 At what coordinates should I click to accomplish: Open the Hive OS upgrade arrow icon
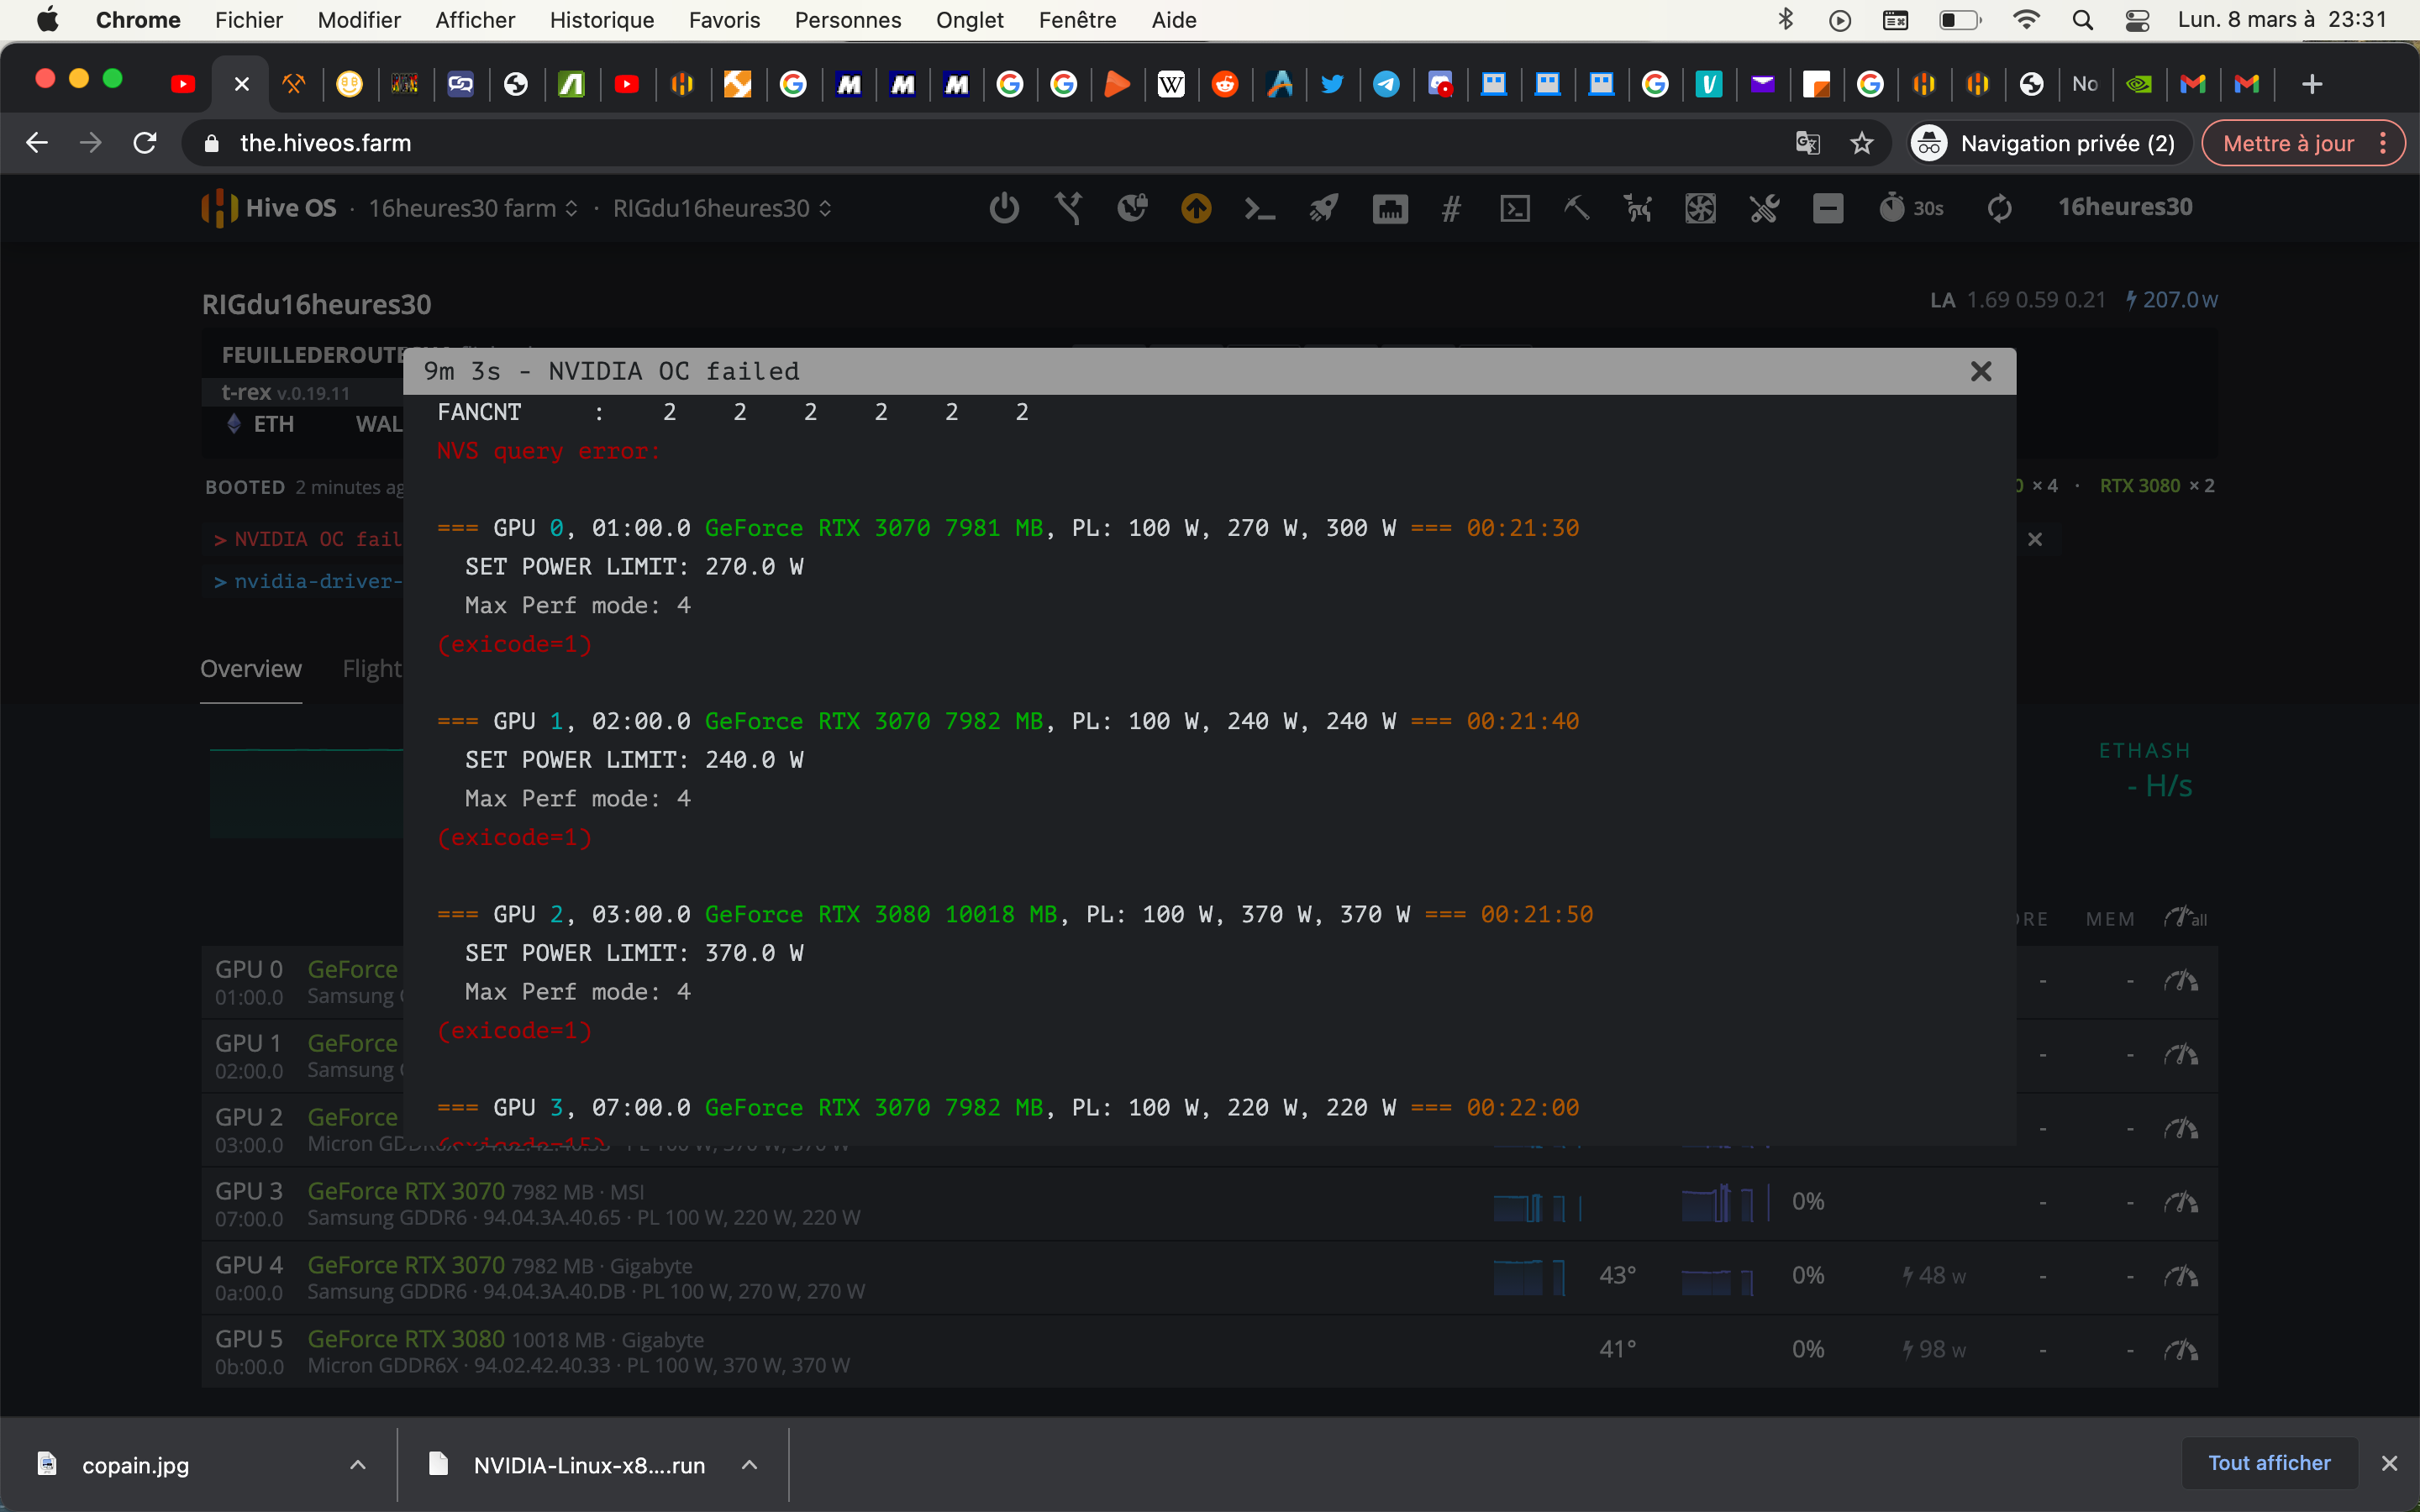tap(1196, 208)
